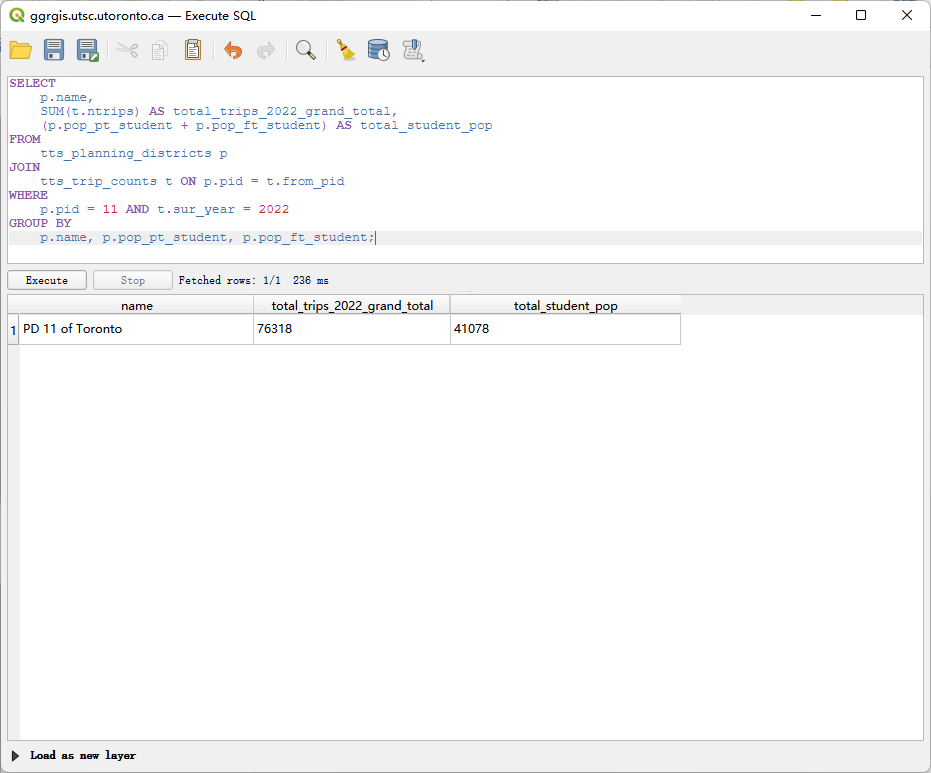Click the QGIS logo in title bar

(17, 15)
